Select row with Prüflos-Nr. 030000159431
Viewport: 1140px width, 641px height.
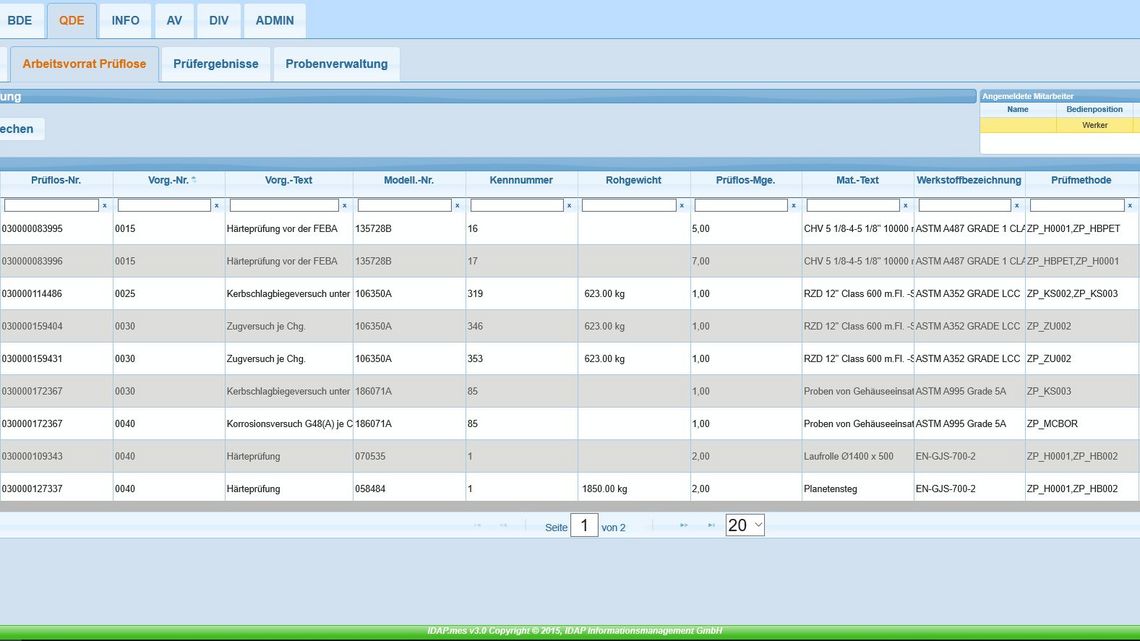coord(570,359)
